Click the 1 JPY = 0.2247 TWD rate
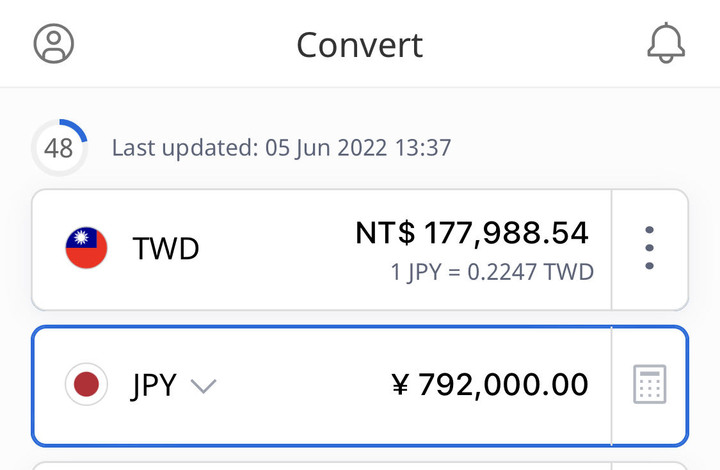The width and height of the screenshot is (720, 470). click(493, 272)
